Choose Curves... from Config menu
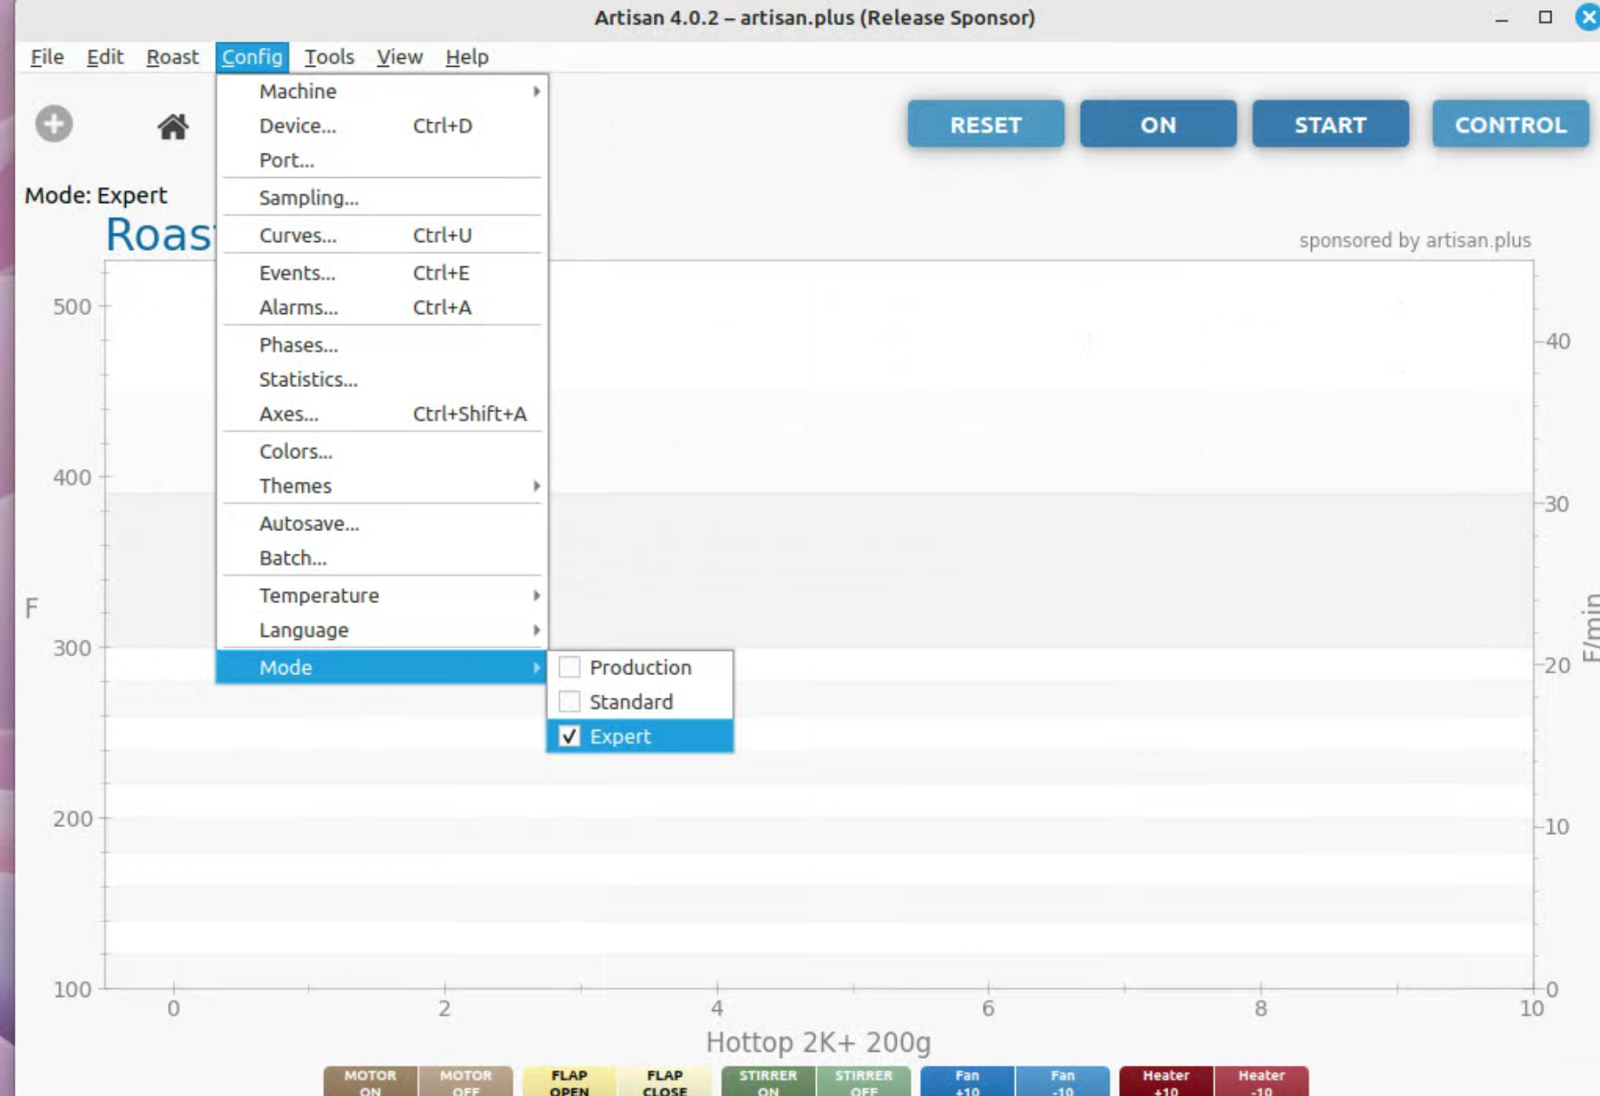The height and width of the screenshot is (1096, 1600). point(298,236)
